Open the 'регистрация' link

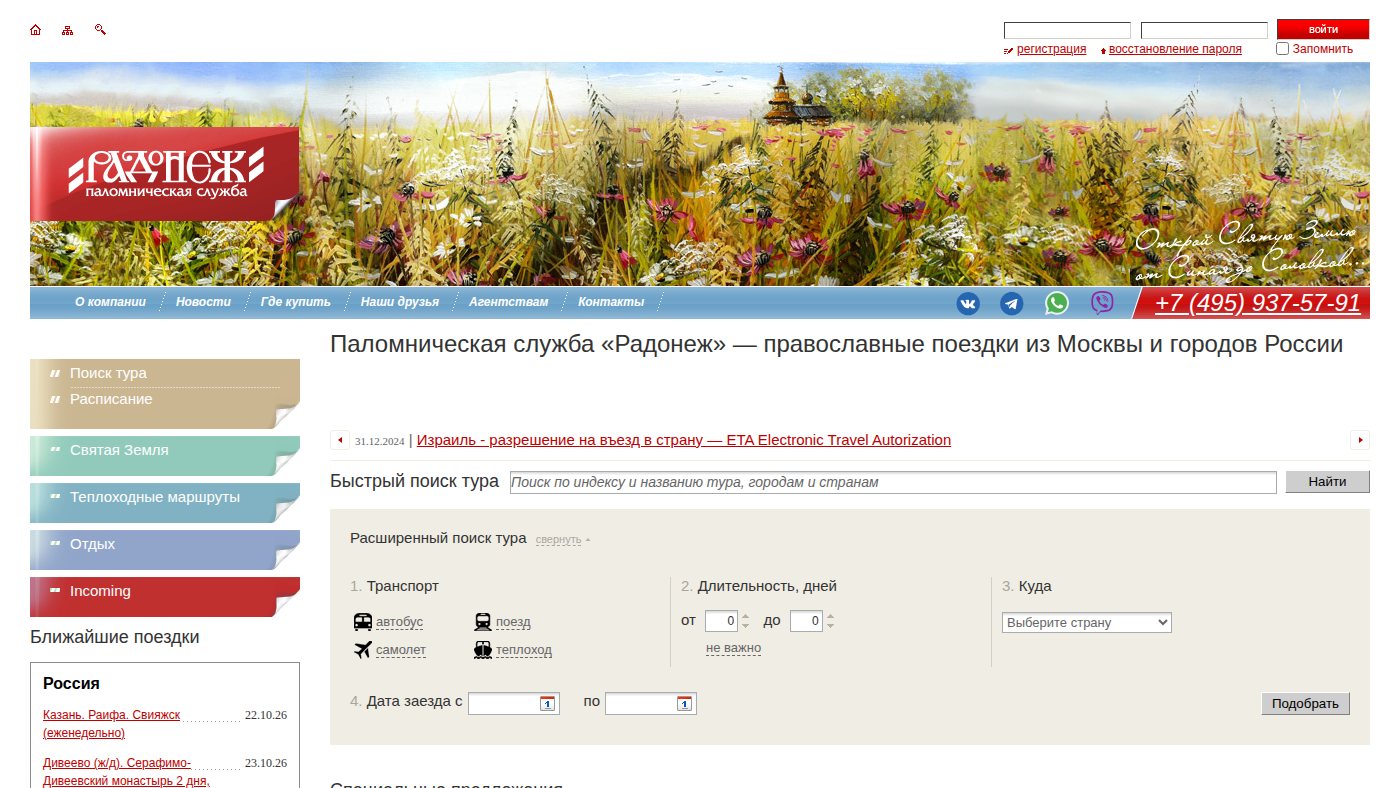tap(1051, 49)
